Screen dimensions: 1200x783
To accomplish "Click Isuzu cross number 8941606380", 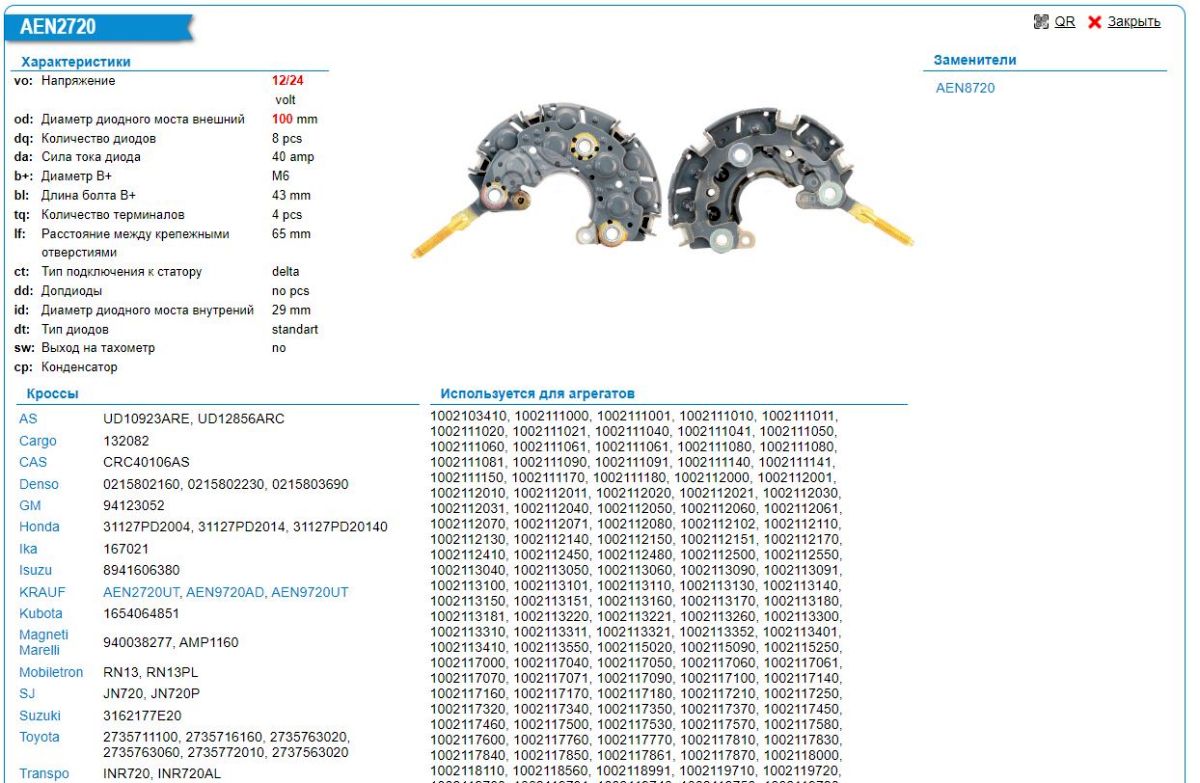I will (141, 570).
